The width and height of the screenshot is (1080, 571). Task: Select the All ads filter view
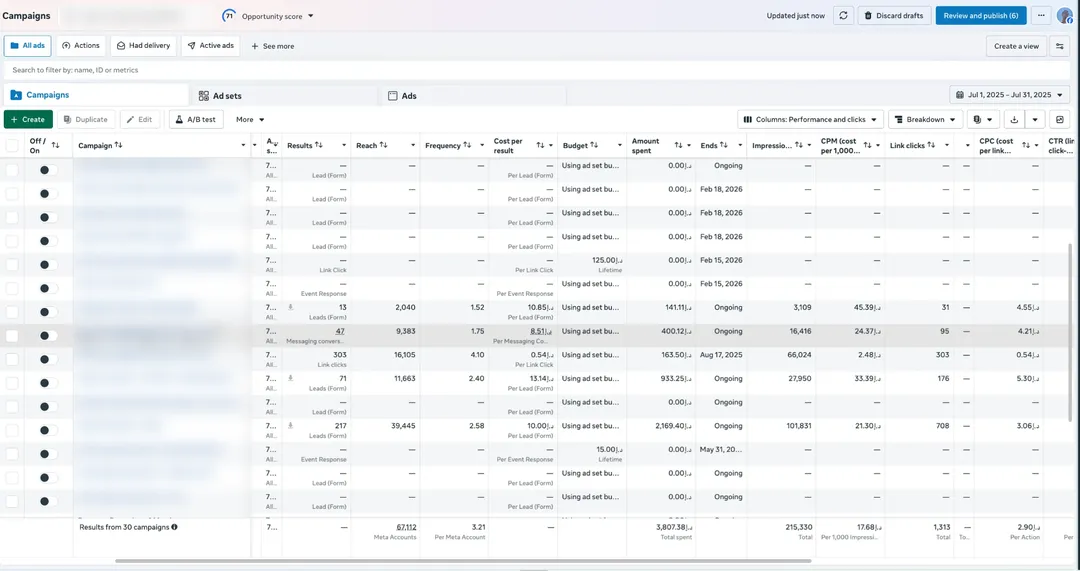(28, 46)
